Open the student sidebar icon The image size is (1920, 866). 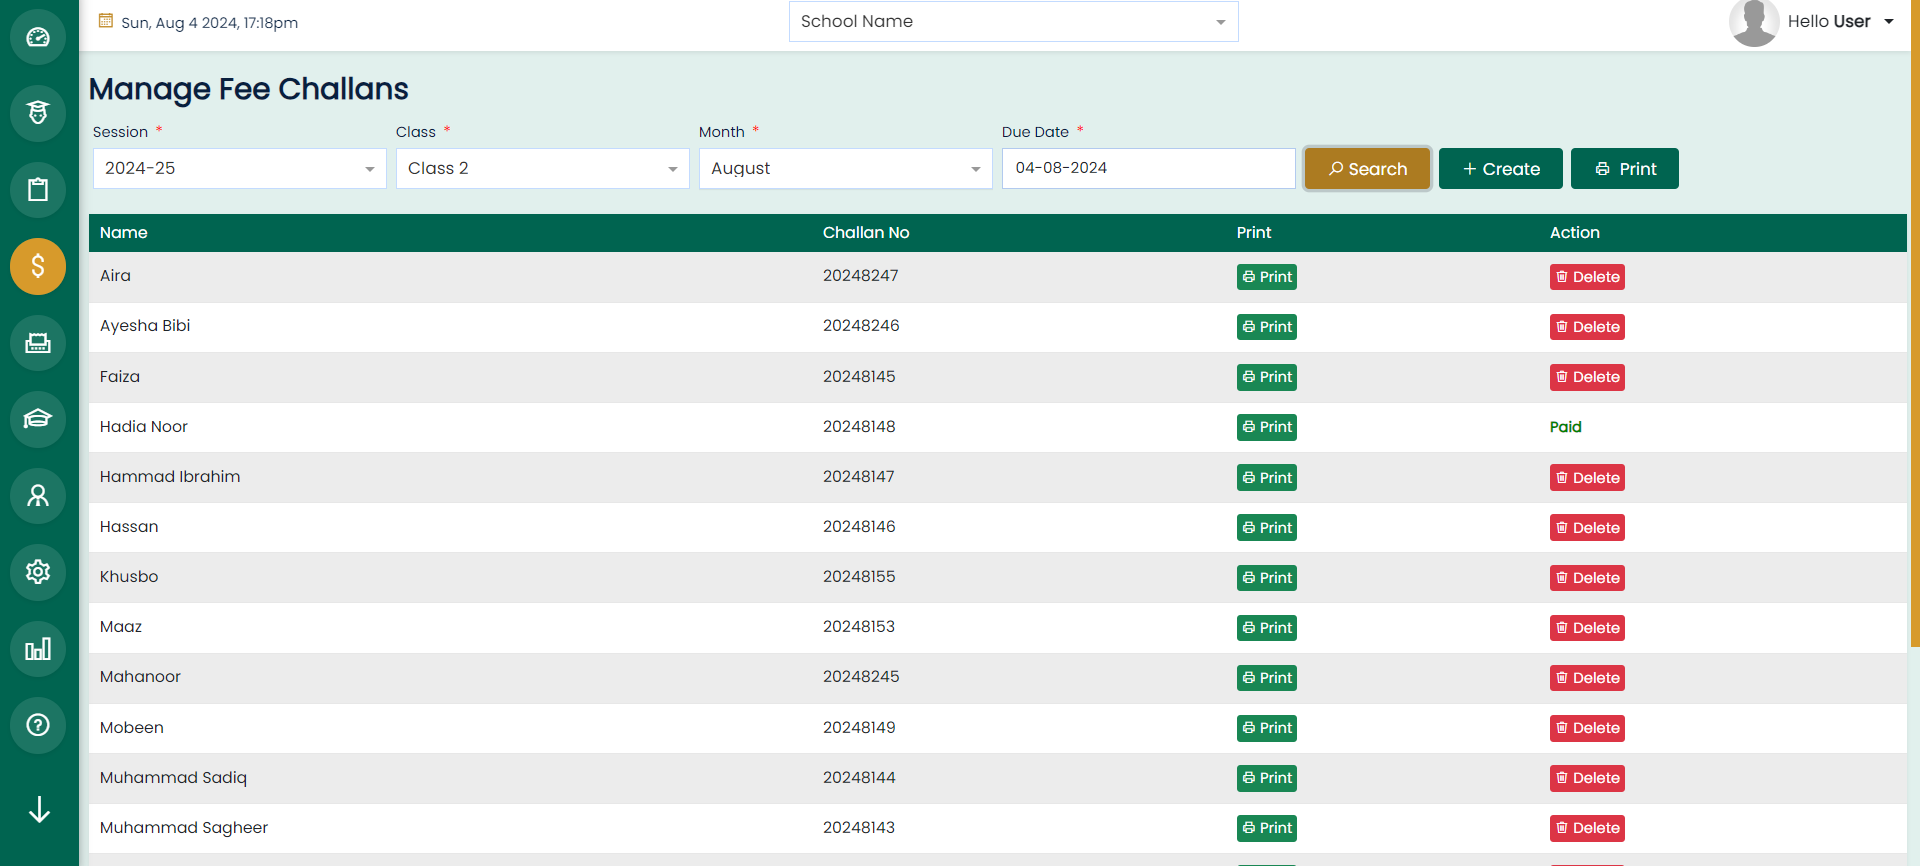38,113
